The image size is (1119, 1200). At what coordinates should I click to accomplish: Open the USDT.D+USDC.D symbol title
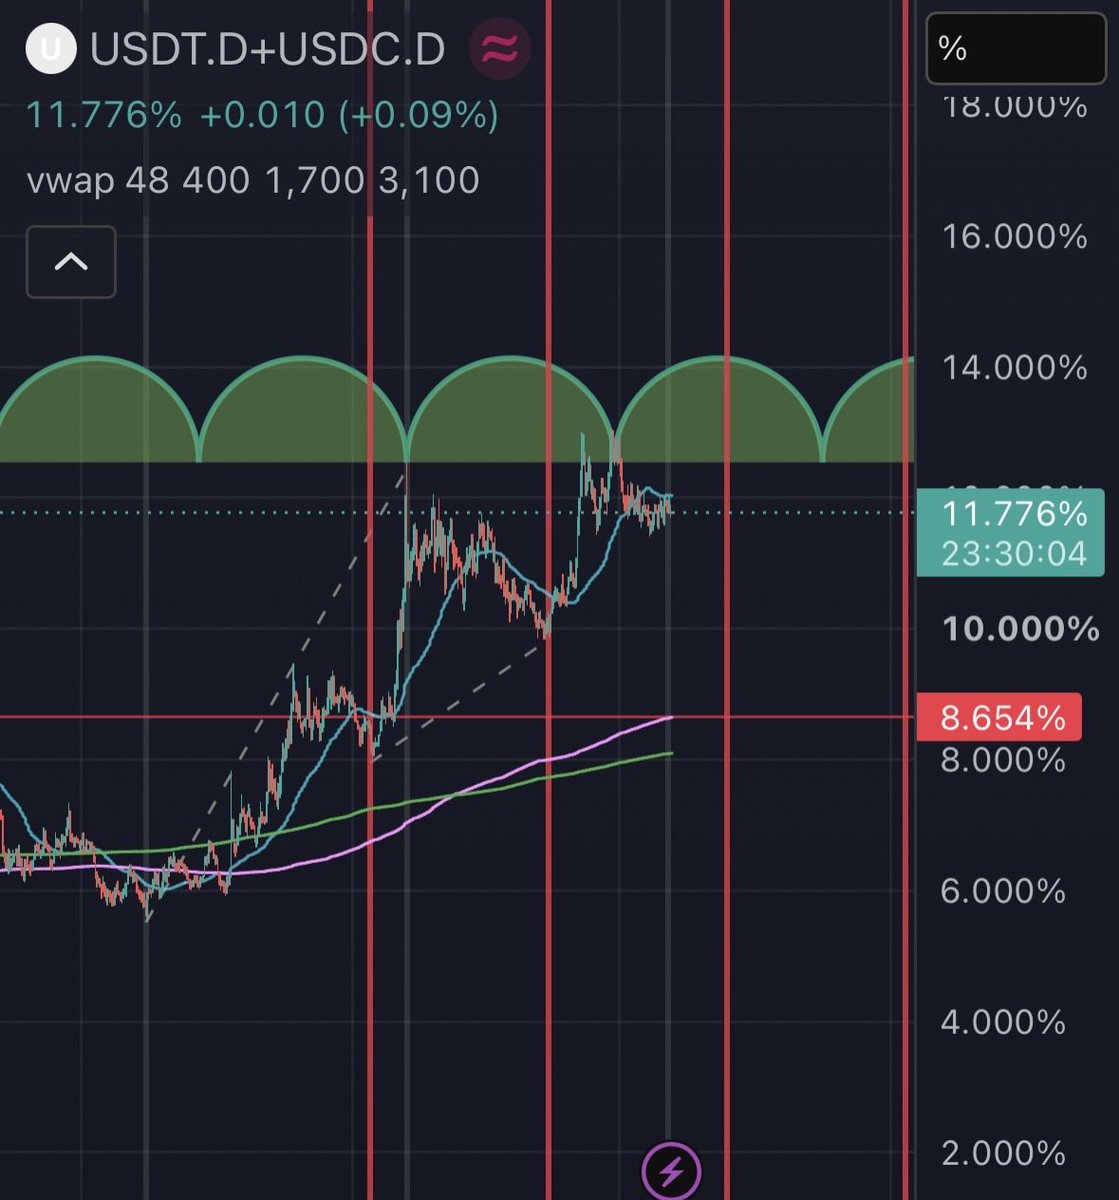pos(267,49)
